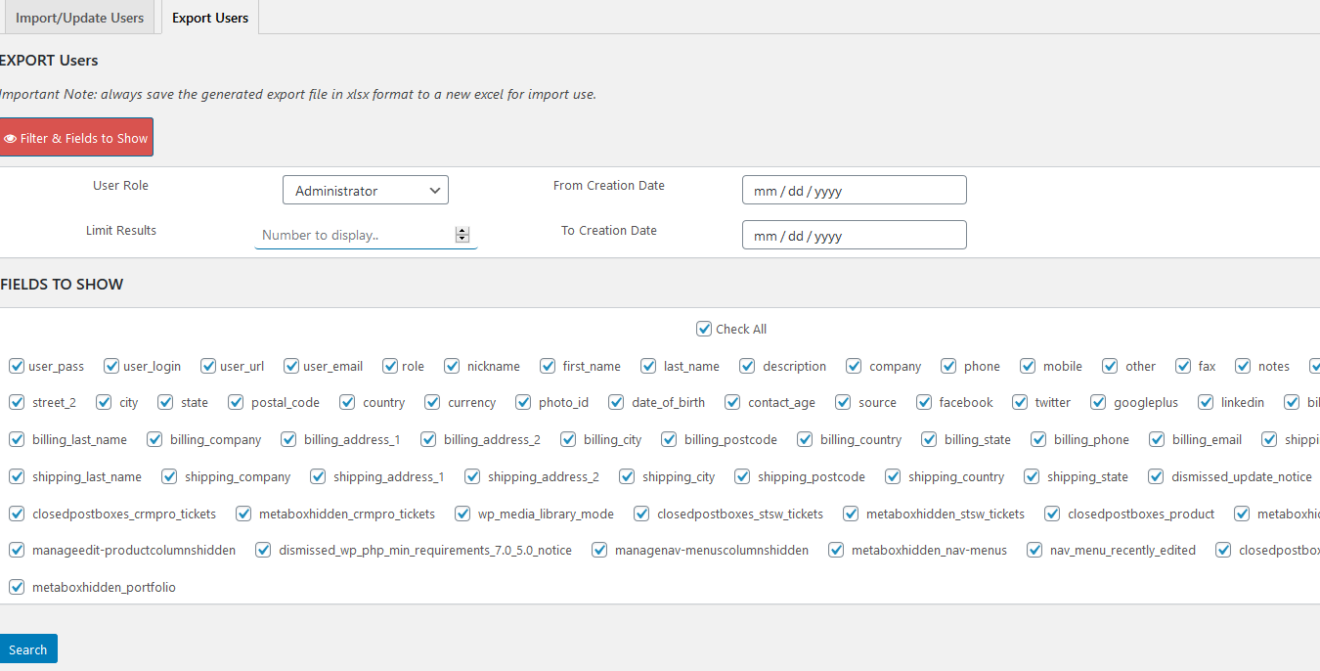Click the eye icon on Filter & Fields button
Image resolution: width=1320 pixels, height=671 pixels.
point(11,137)
